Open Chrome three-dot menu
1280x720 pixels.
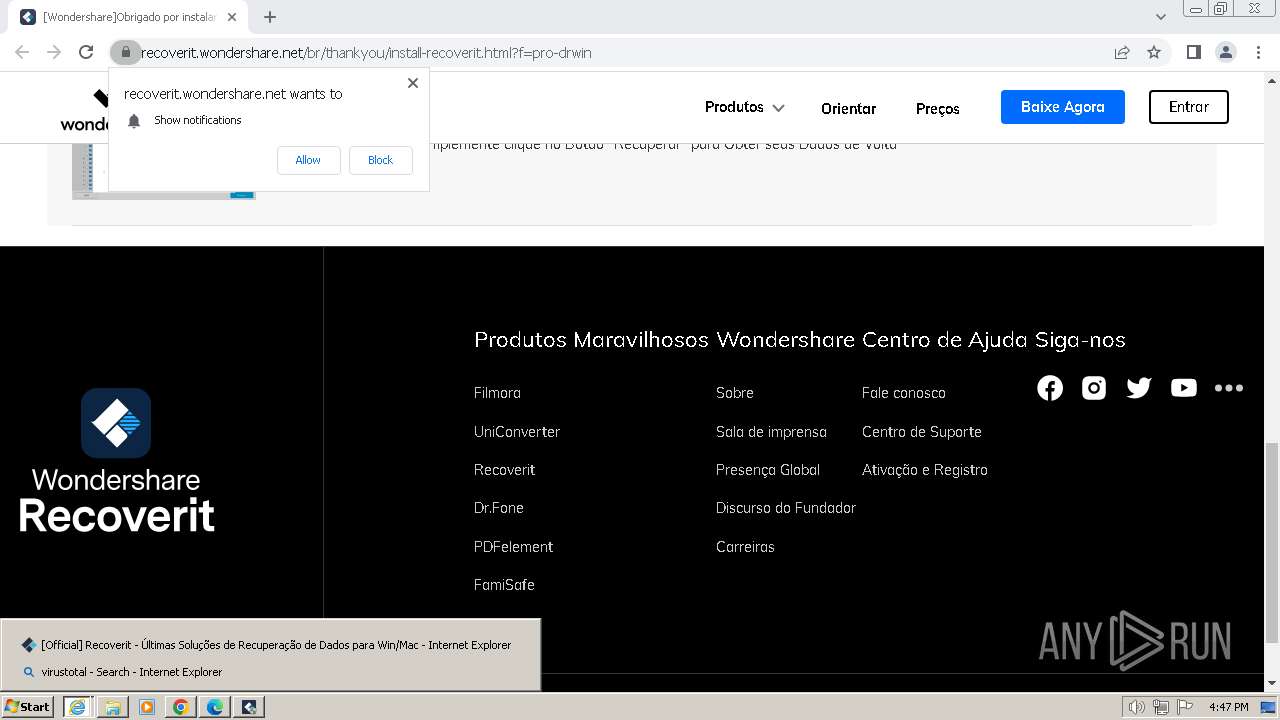(x=1259, y=53)
